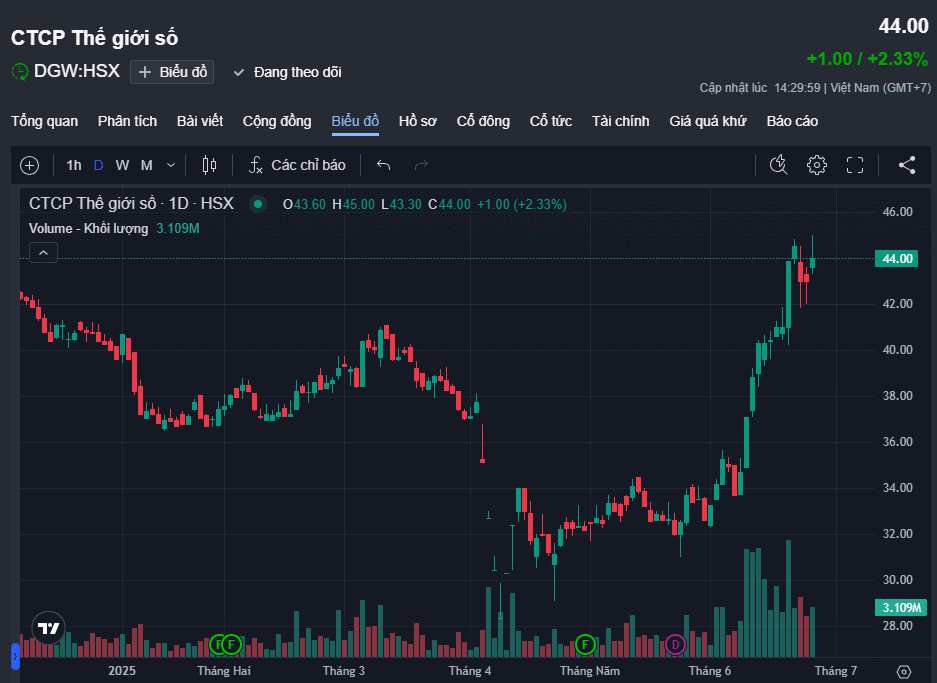The image size is (937, 683).
Task: Go to the Cộng đồng tab
Action: [277, 121]
